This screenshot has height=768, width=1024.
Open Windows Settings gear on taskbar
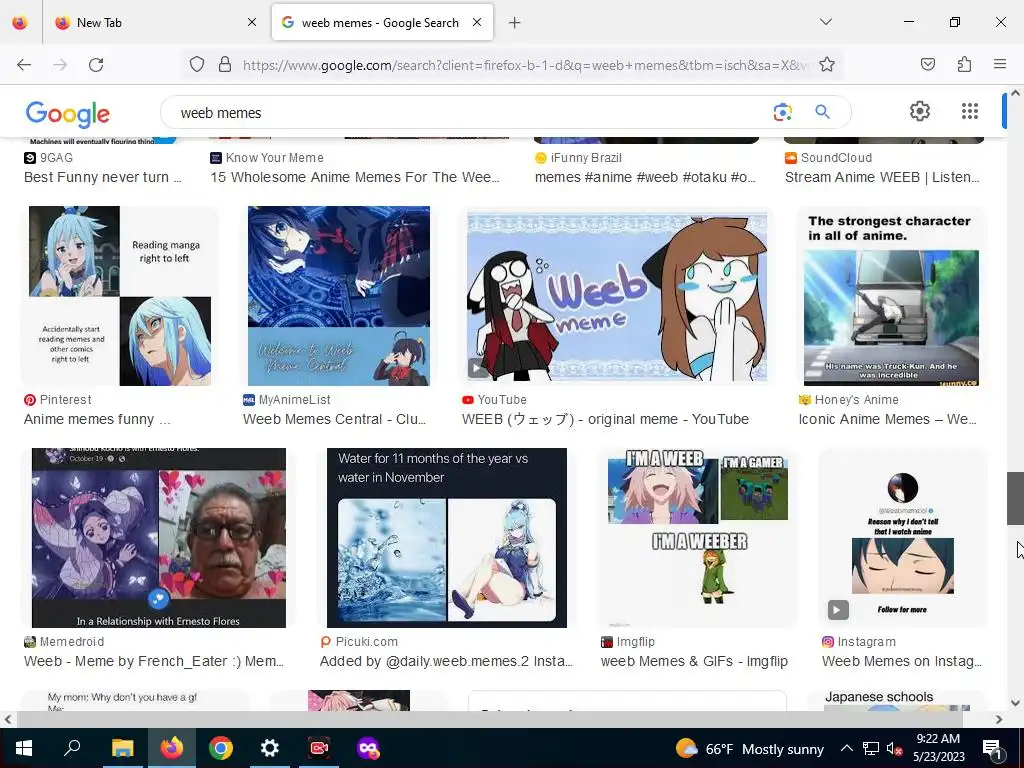click(x=270, y=748)
